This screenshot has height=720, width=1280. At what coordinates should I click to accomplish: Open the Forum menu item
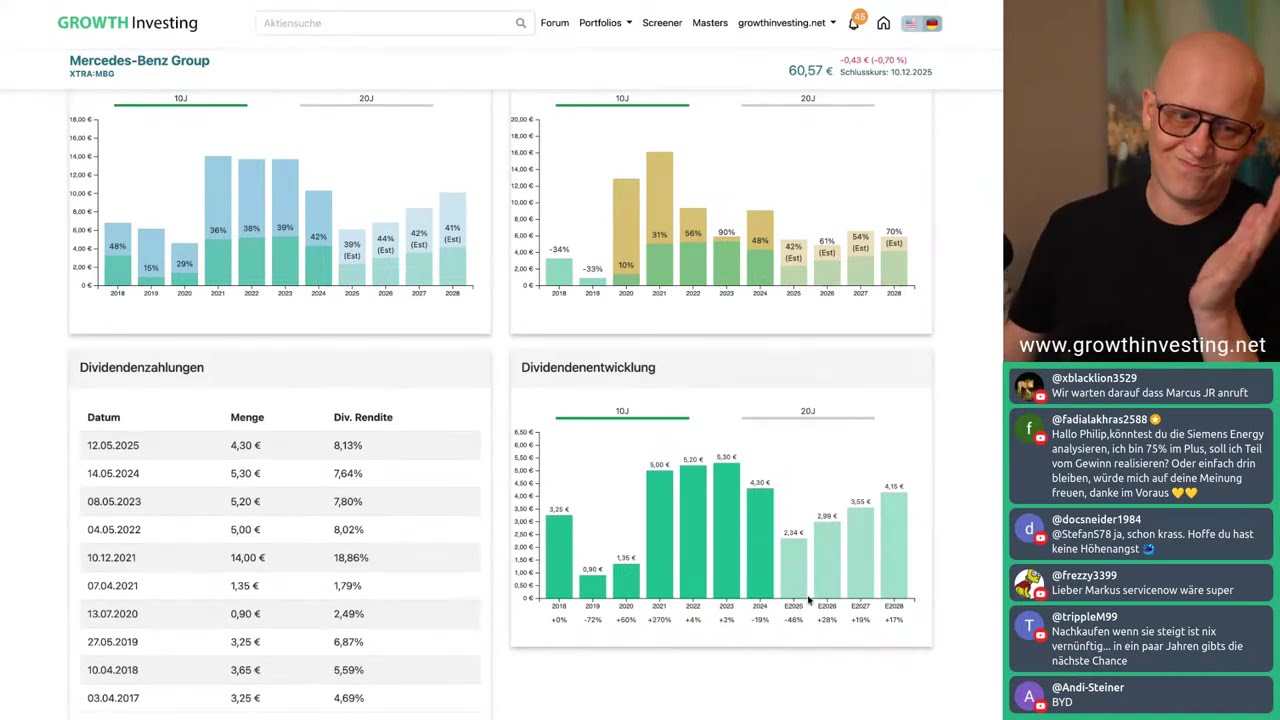pos(554,23)
